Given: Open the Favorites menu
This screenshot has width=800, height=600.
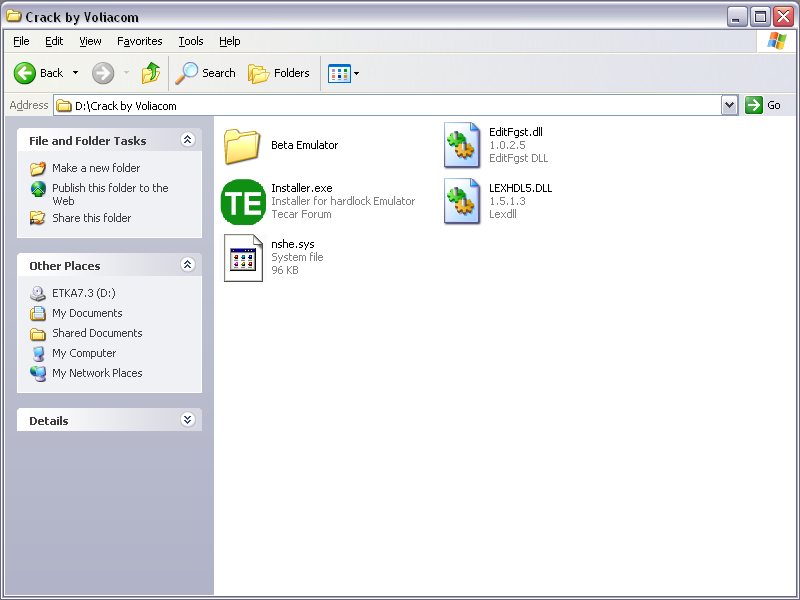Looking at the screenshot, I should [139, 41].
